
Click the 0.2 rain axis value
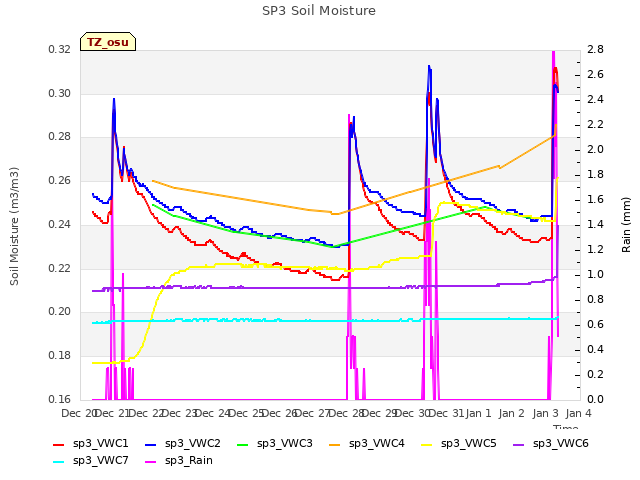click(x=595, y=374)
